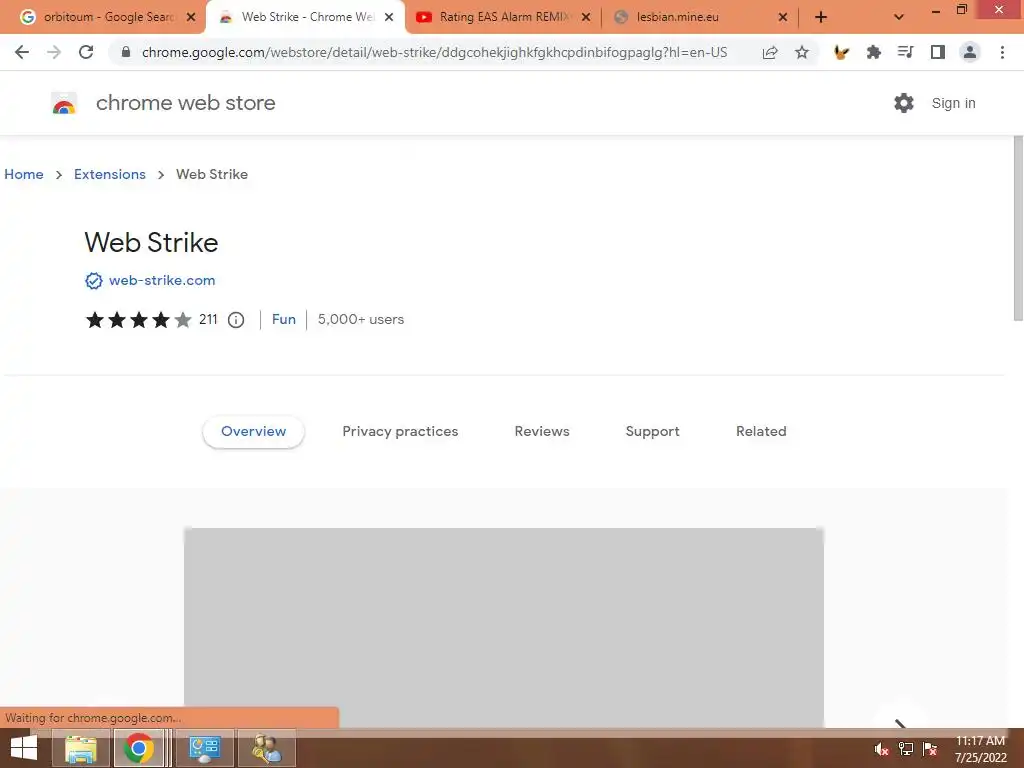
Task: Open a new browser tab
Action: [x=821, y=18]
